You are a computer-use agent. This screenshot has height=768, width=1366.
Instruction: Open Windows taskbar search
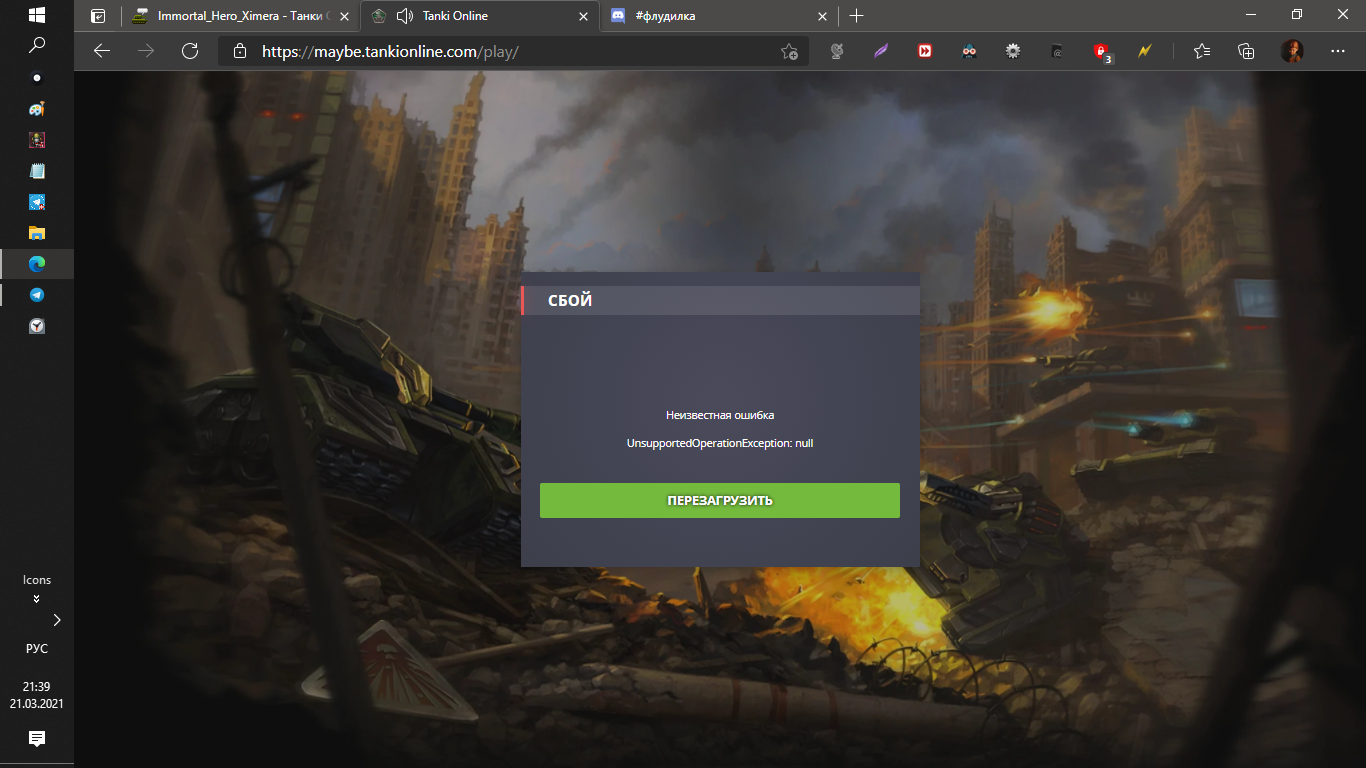[37, 45]
